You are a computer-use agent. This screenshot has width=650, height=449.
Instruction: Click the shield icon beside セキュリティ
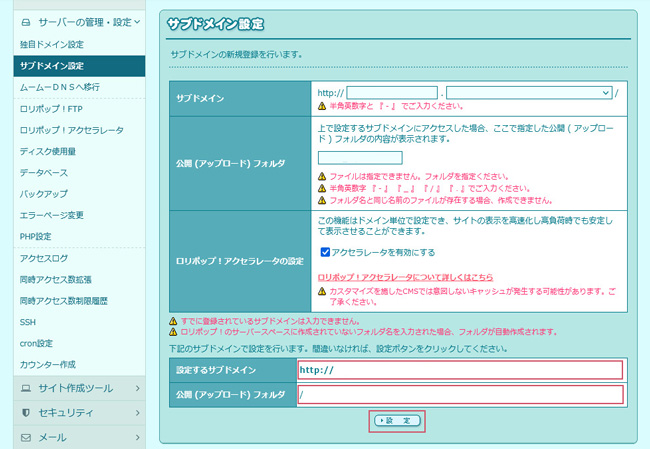click(x=26, y=412)
